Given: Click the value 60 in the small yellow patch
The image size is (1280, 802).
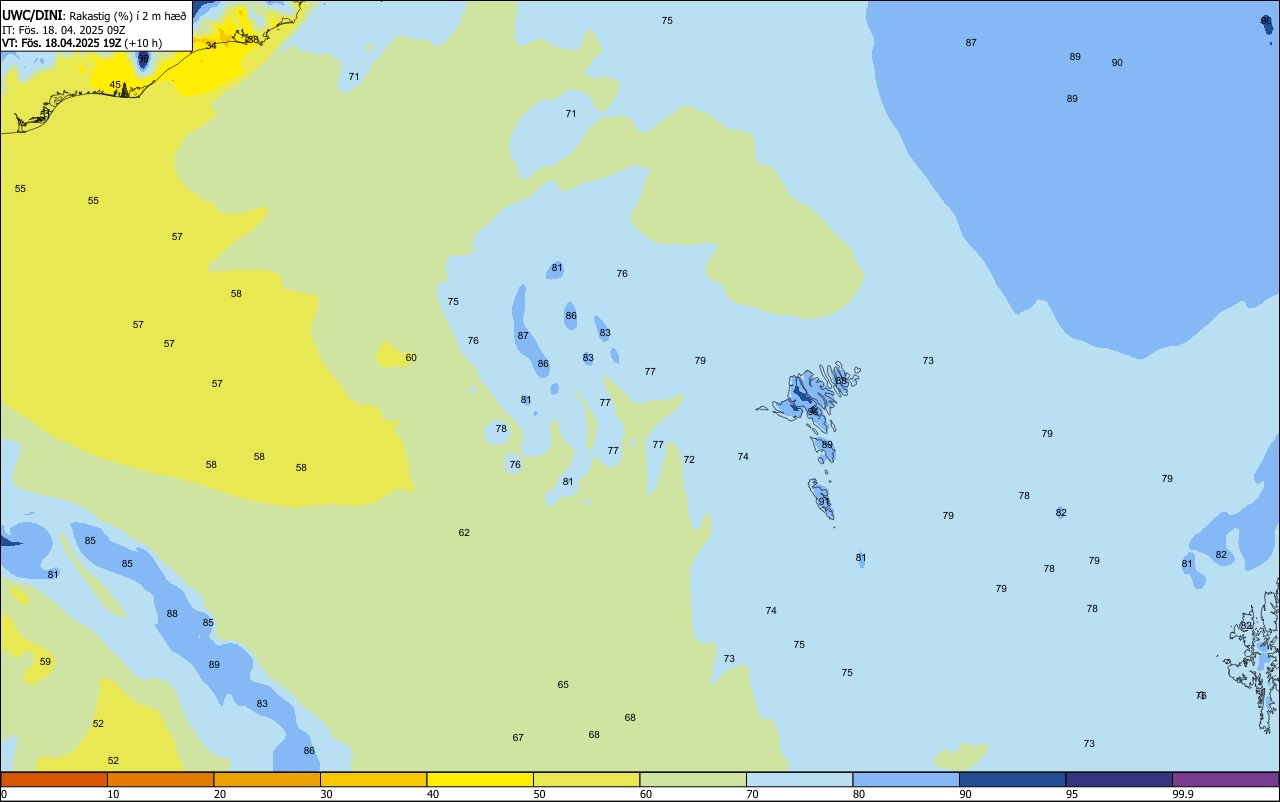Looking at the screenshot, I should coord(411,357).
